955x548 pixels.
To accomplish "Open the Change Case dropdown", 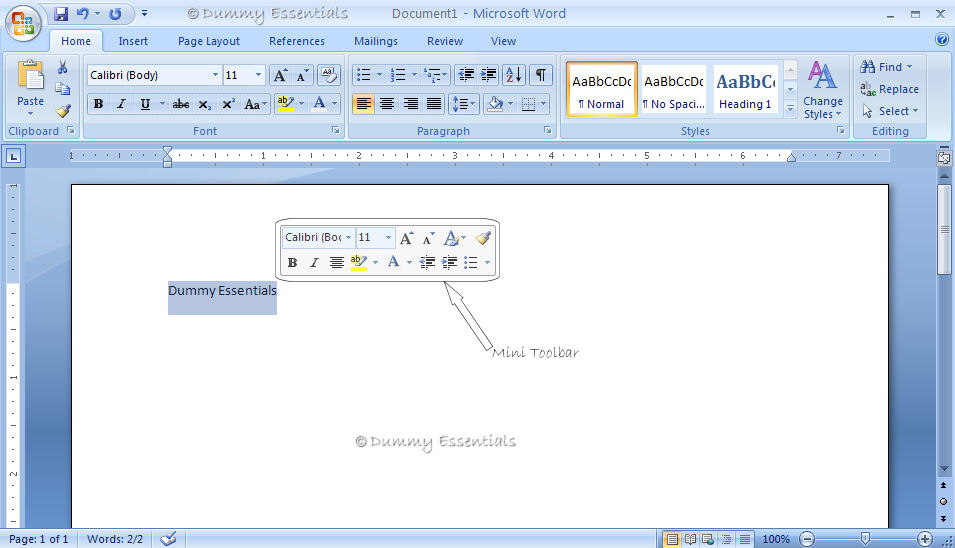I will pyautogui.click(x=255, y=104).
